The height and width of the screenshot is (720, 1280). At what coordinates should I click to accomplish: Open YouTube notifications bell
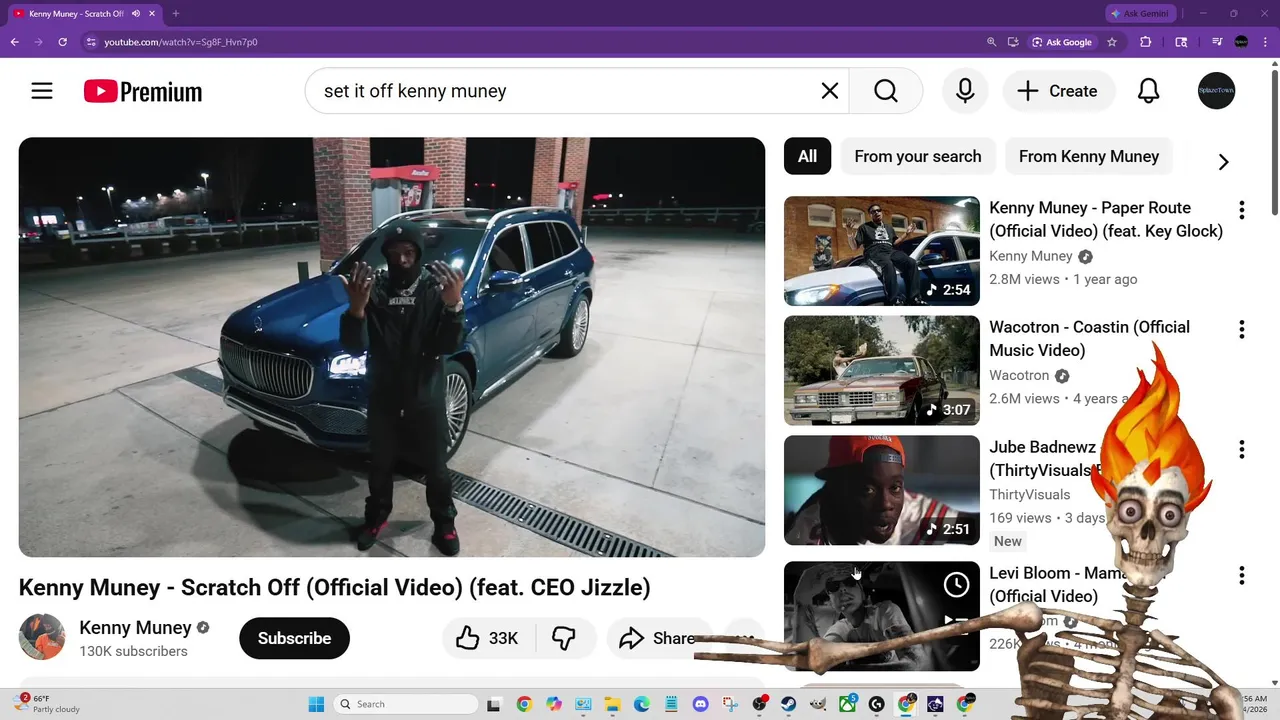tap(1149, 91)
